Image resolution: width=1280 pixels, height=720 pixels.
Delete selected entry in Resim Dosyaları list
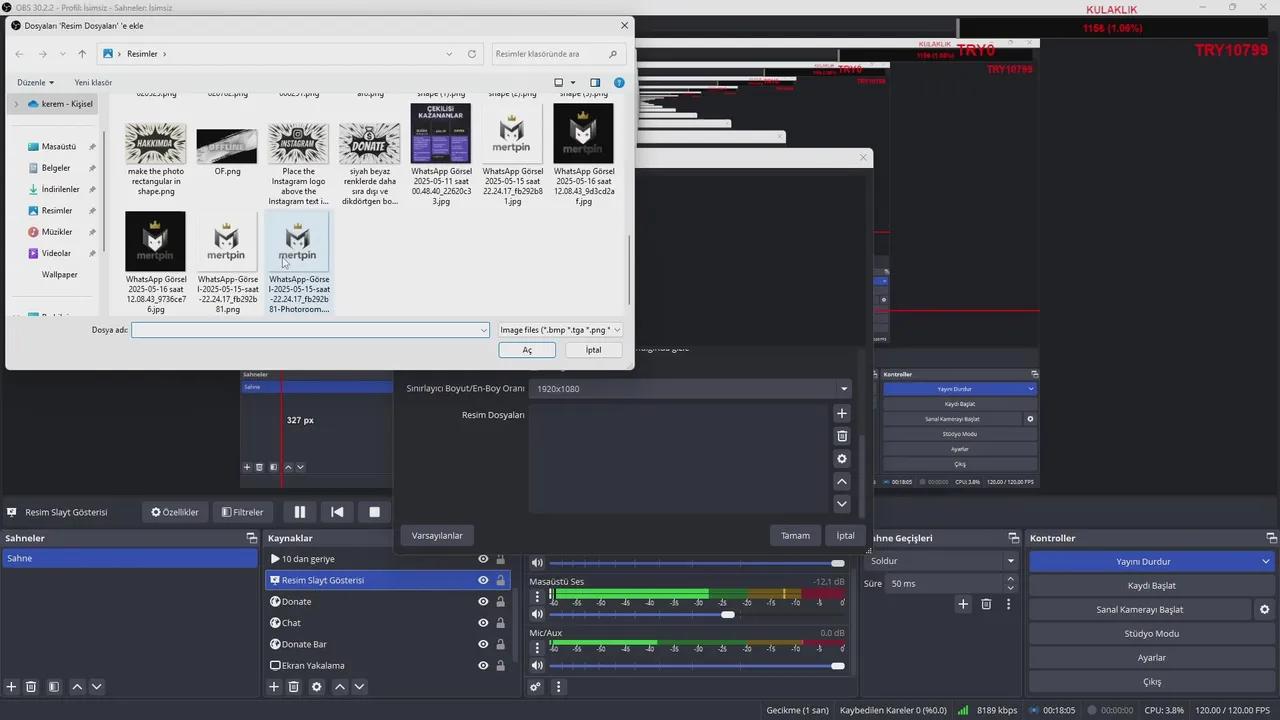tap(841, 436)
